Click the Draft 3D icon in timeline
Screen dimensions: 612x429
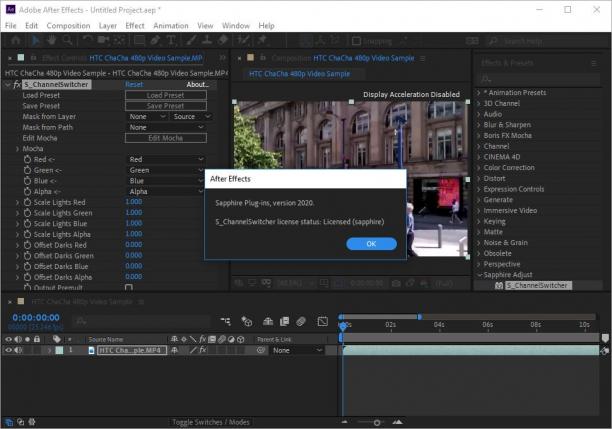246,321
